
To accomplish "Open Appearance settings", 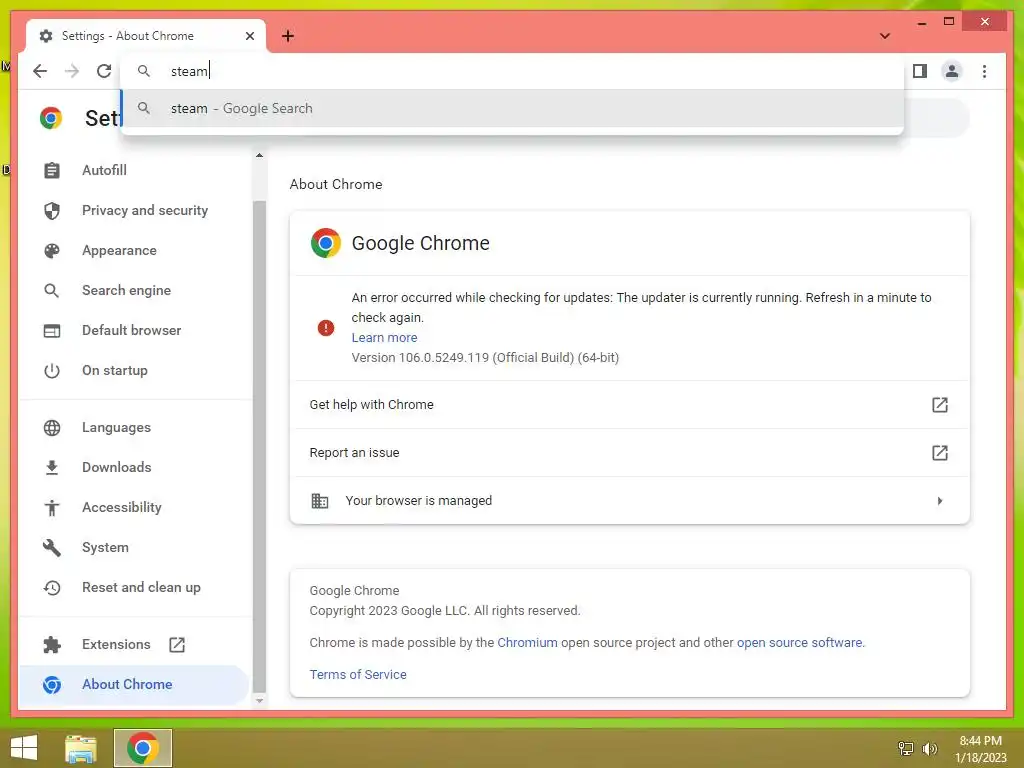I will [119, 250].
